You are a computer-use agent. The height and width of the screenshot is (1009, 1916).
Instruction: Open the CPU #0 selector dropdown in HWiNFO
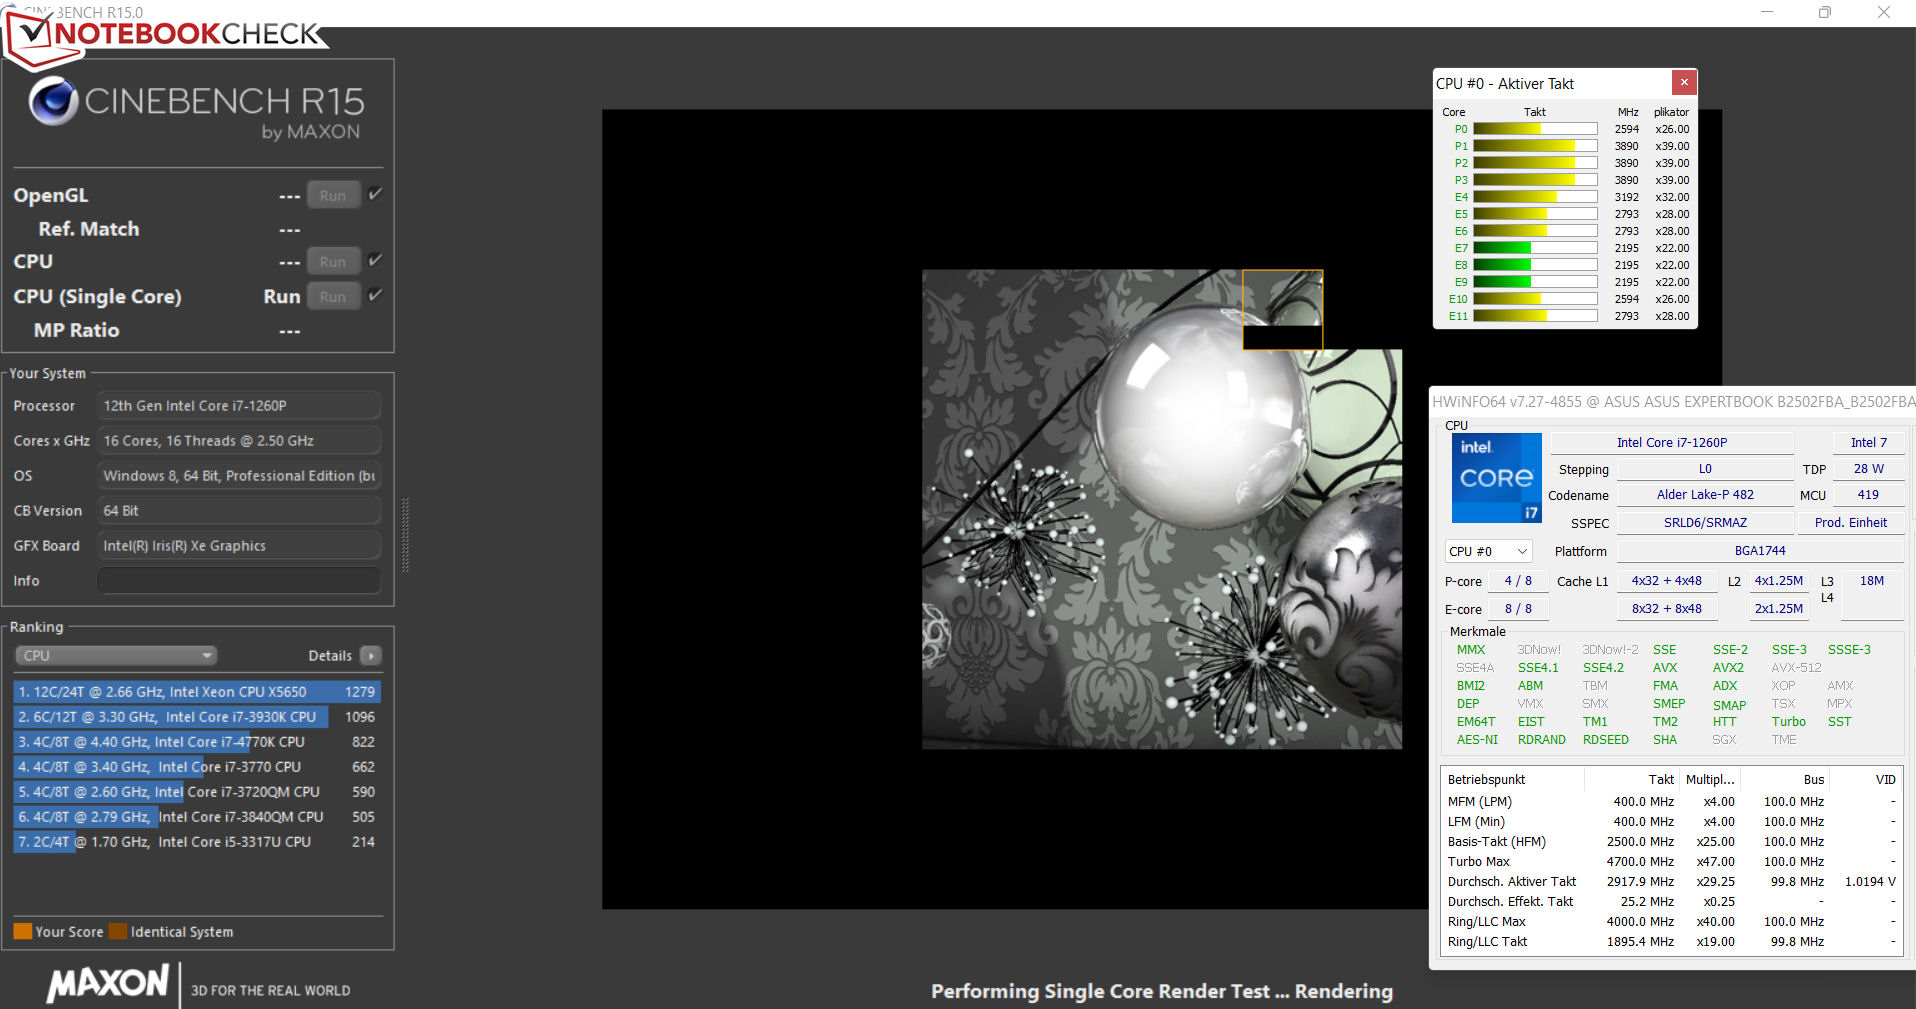(1488, 551)
